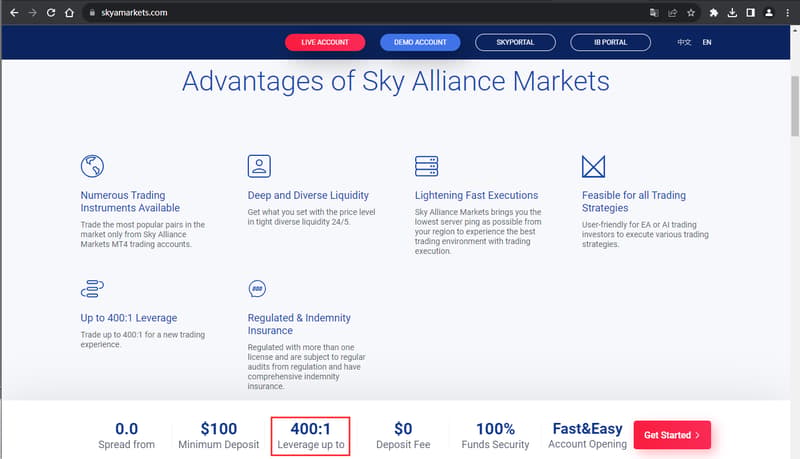
Task: Open the LIVE ACCOUNT button
Action: tap(325, 42)
